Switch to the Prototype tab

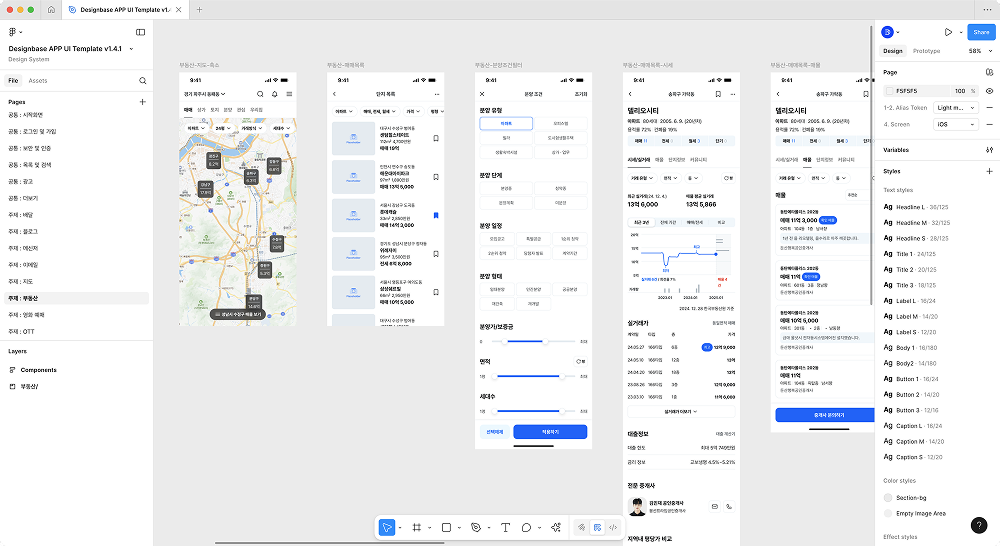coord(926,51)
